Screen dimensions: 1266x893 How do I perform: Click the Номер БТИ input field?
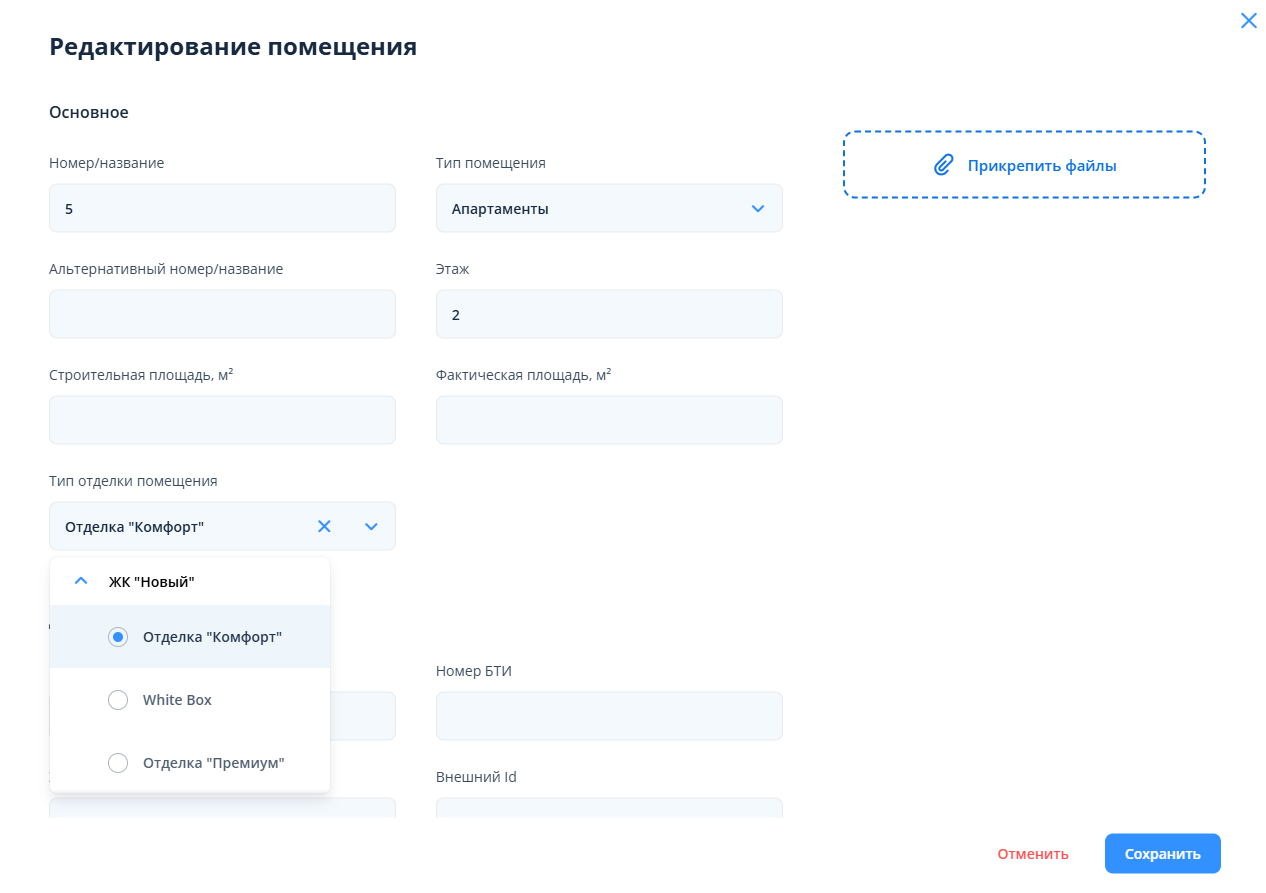pyautogui.click(x=608, y=716)
